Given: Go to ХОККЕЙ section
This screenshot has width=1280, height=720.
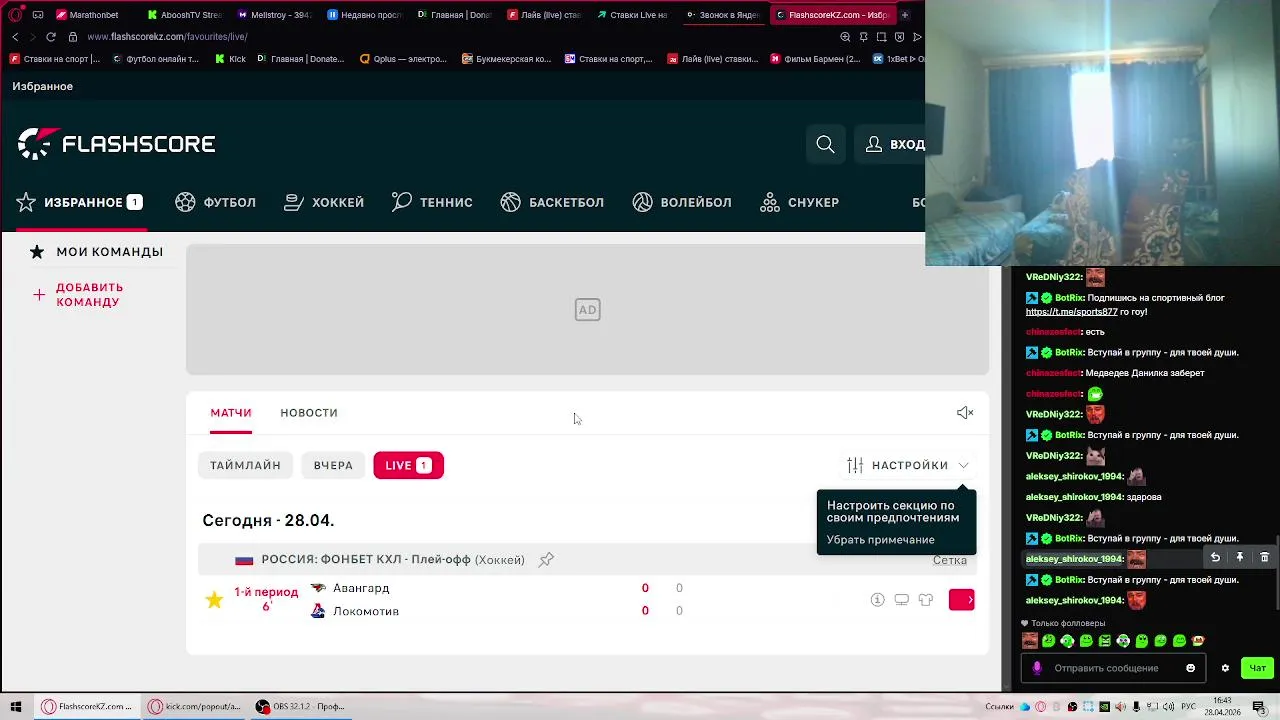Looking at the screenshot, I should 324,202.
